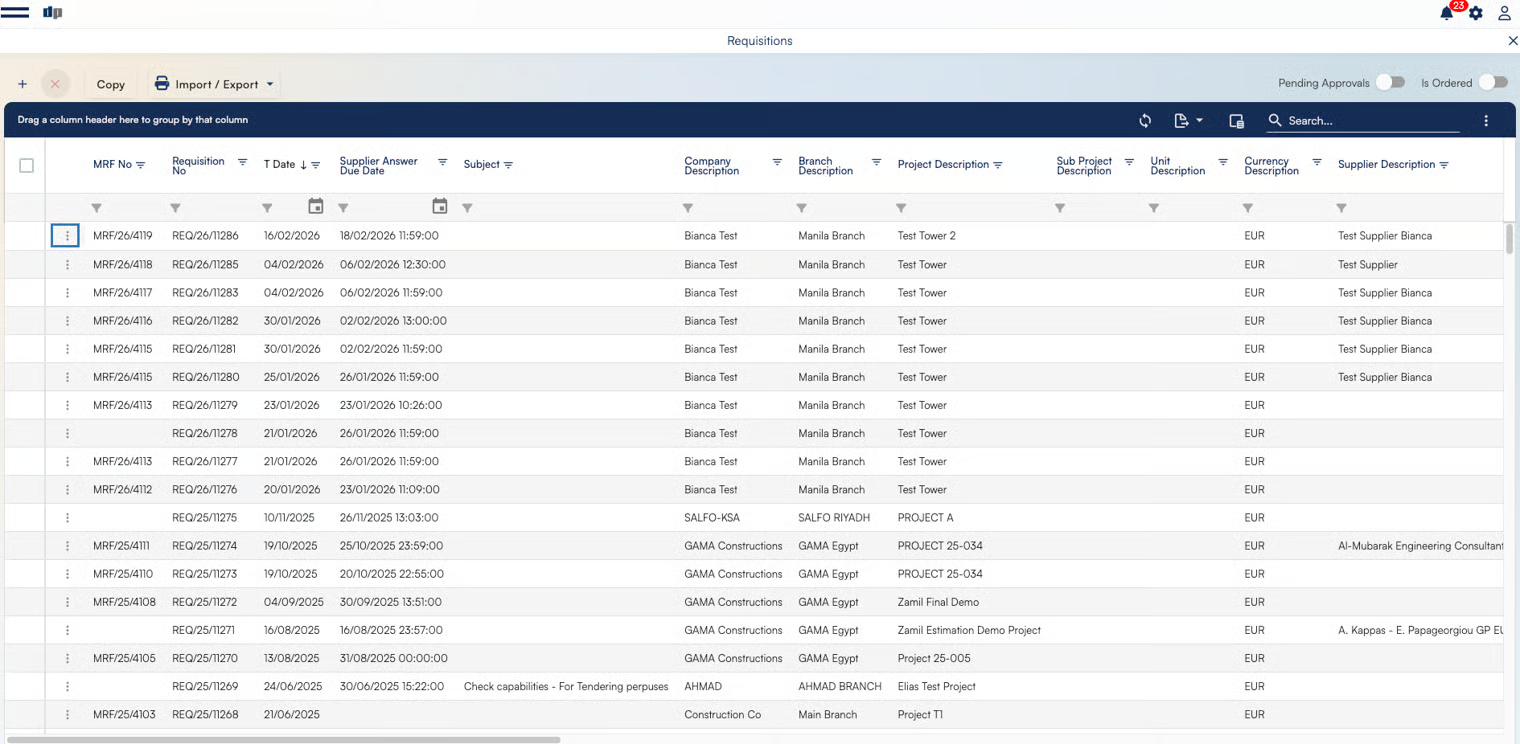Image resolution: width=1520 pixels, height=744 pixels.
Task: Open the grid export dropdown arrow
Action: (x=1199, y=121)
